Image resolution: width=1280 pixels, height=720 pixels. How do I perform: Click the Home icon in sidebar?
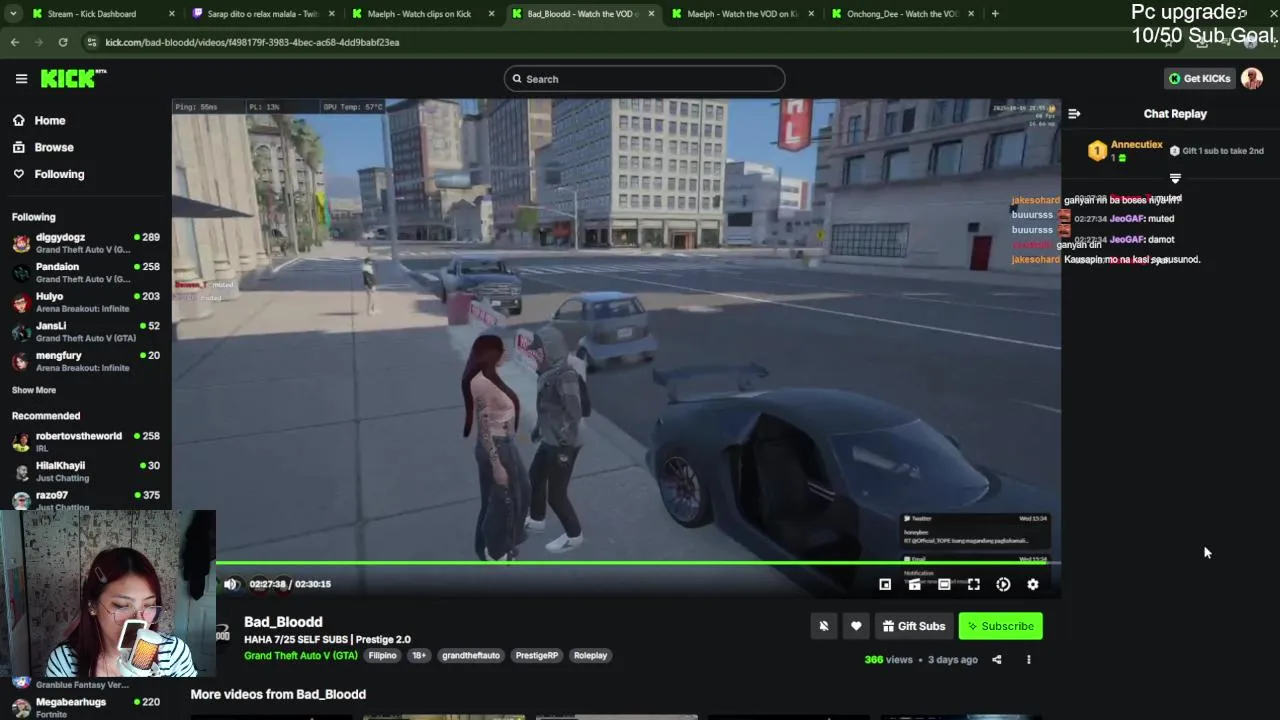point(19,120)
